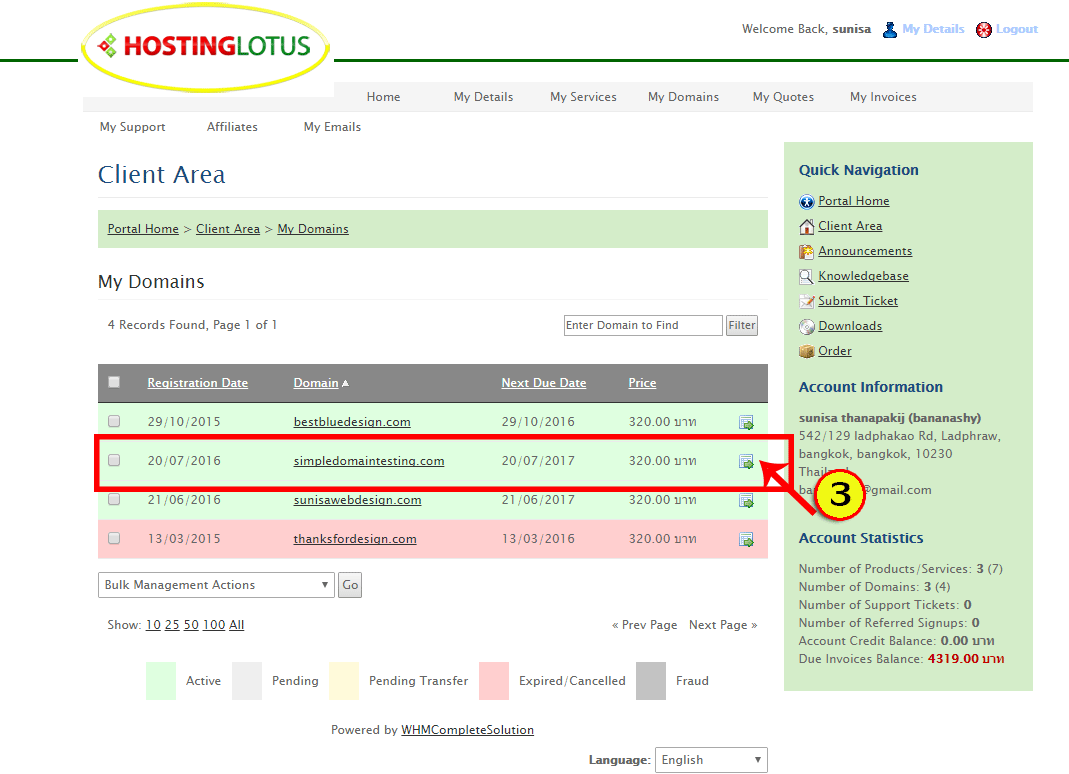Open manage icon for sunisawebdesign.com row
The width and height of the screenshot is (1069, 774).
(x=747, y=501)
